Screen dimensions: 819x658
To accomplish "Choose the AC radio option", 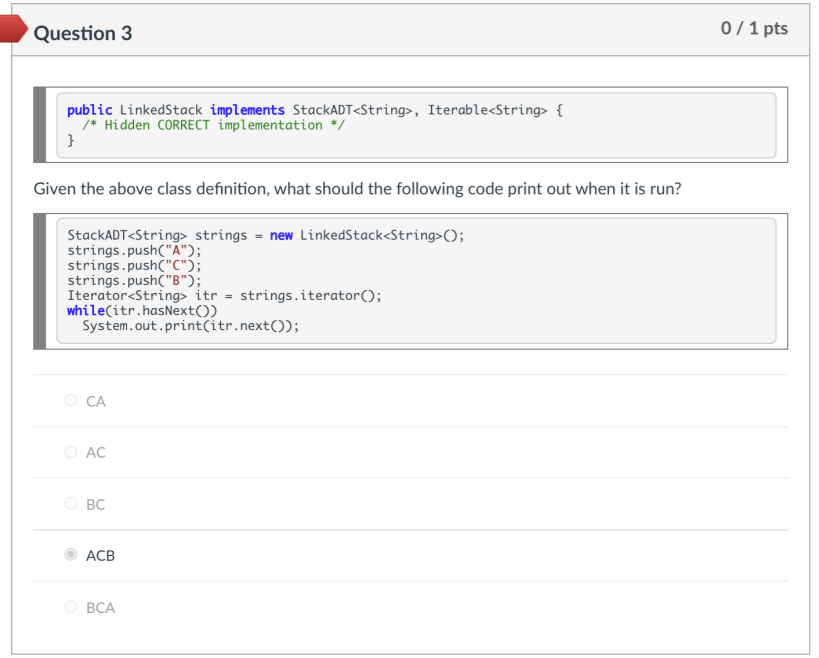I will (71, 452).
